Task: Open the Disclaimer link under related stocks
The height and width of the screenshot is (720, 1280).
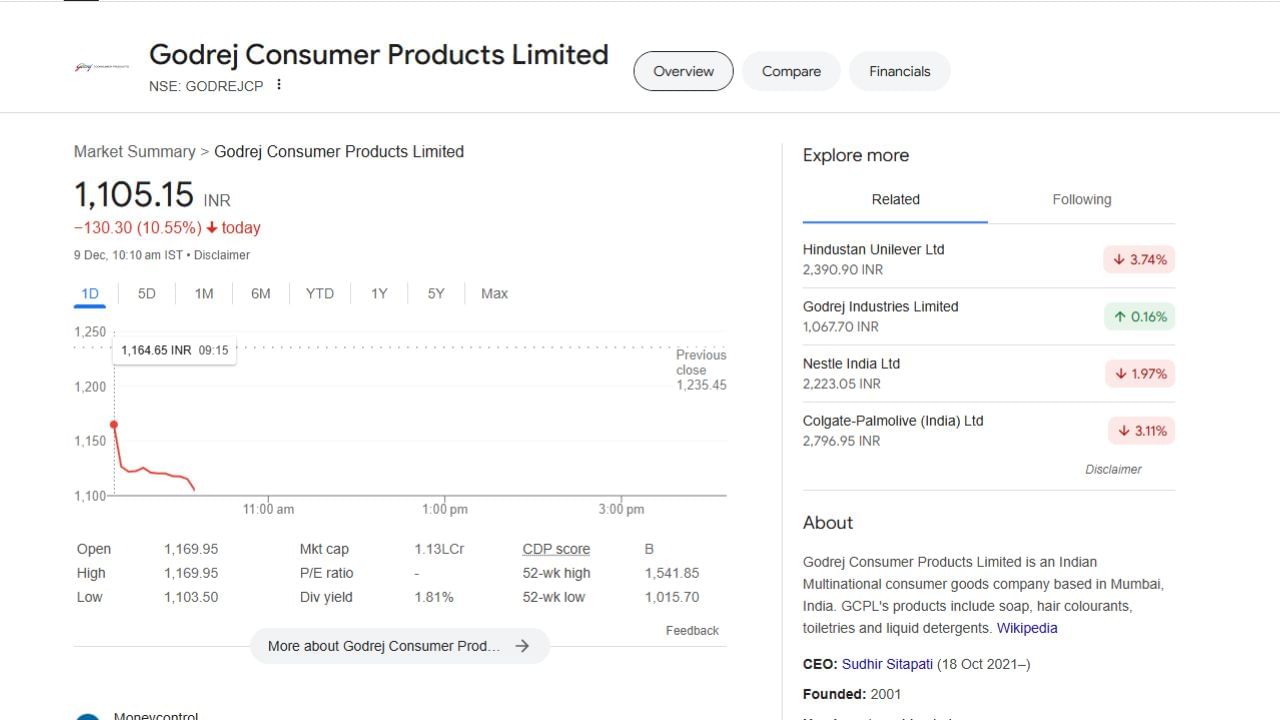Action: pyautogui.click(x=1113, y=469)
